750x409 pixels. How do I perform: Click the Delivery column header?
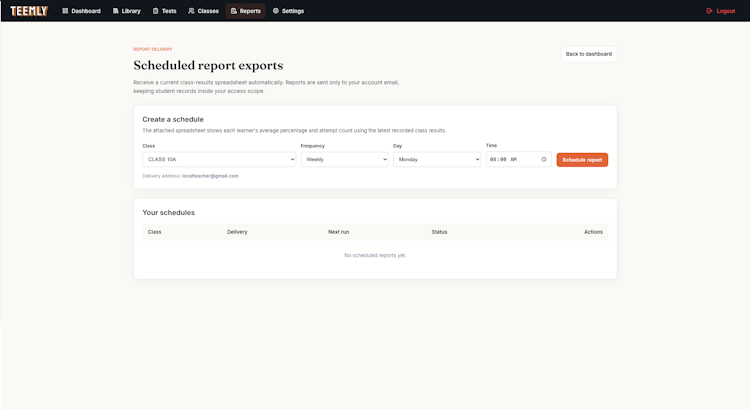tap(237, 232)
